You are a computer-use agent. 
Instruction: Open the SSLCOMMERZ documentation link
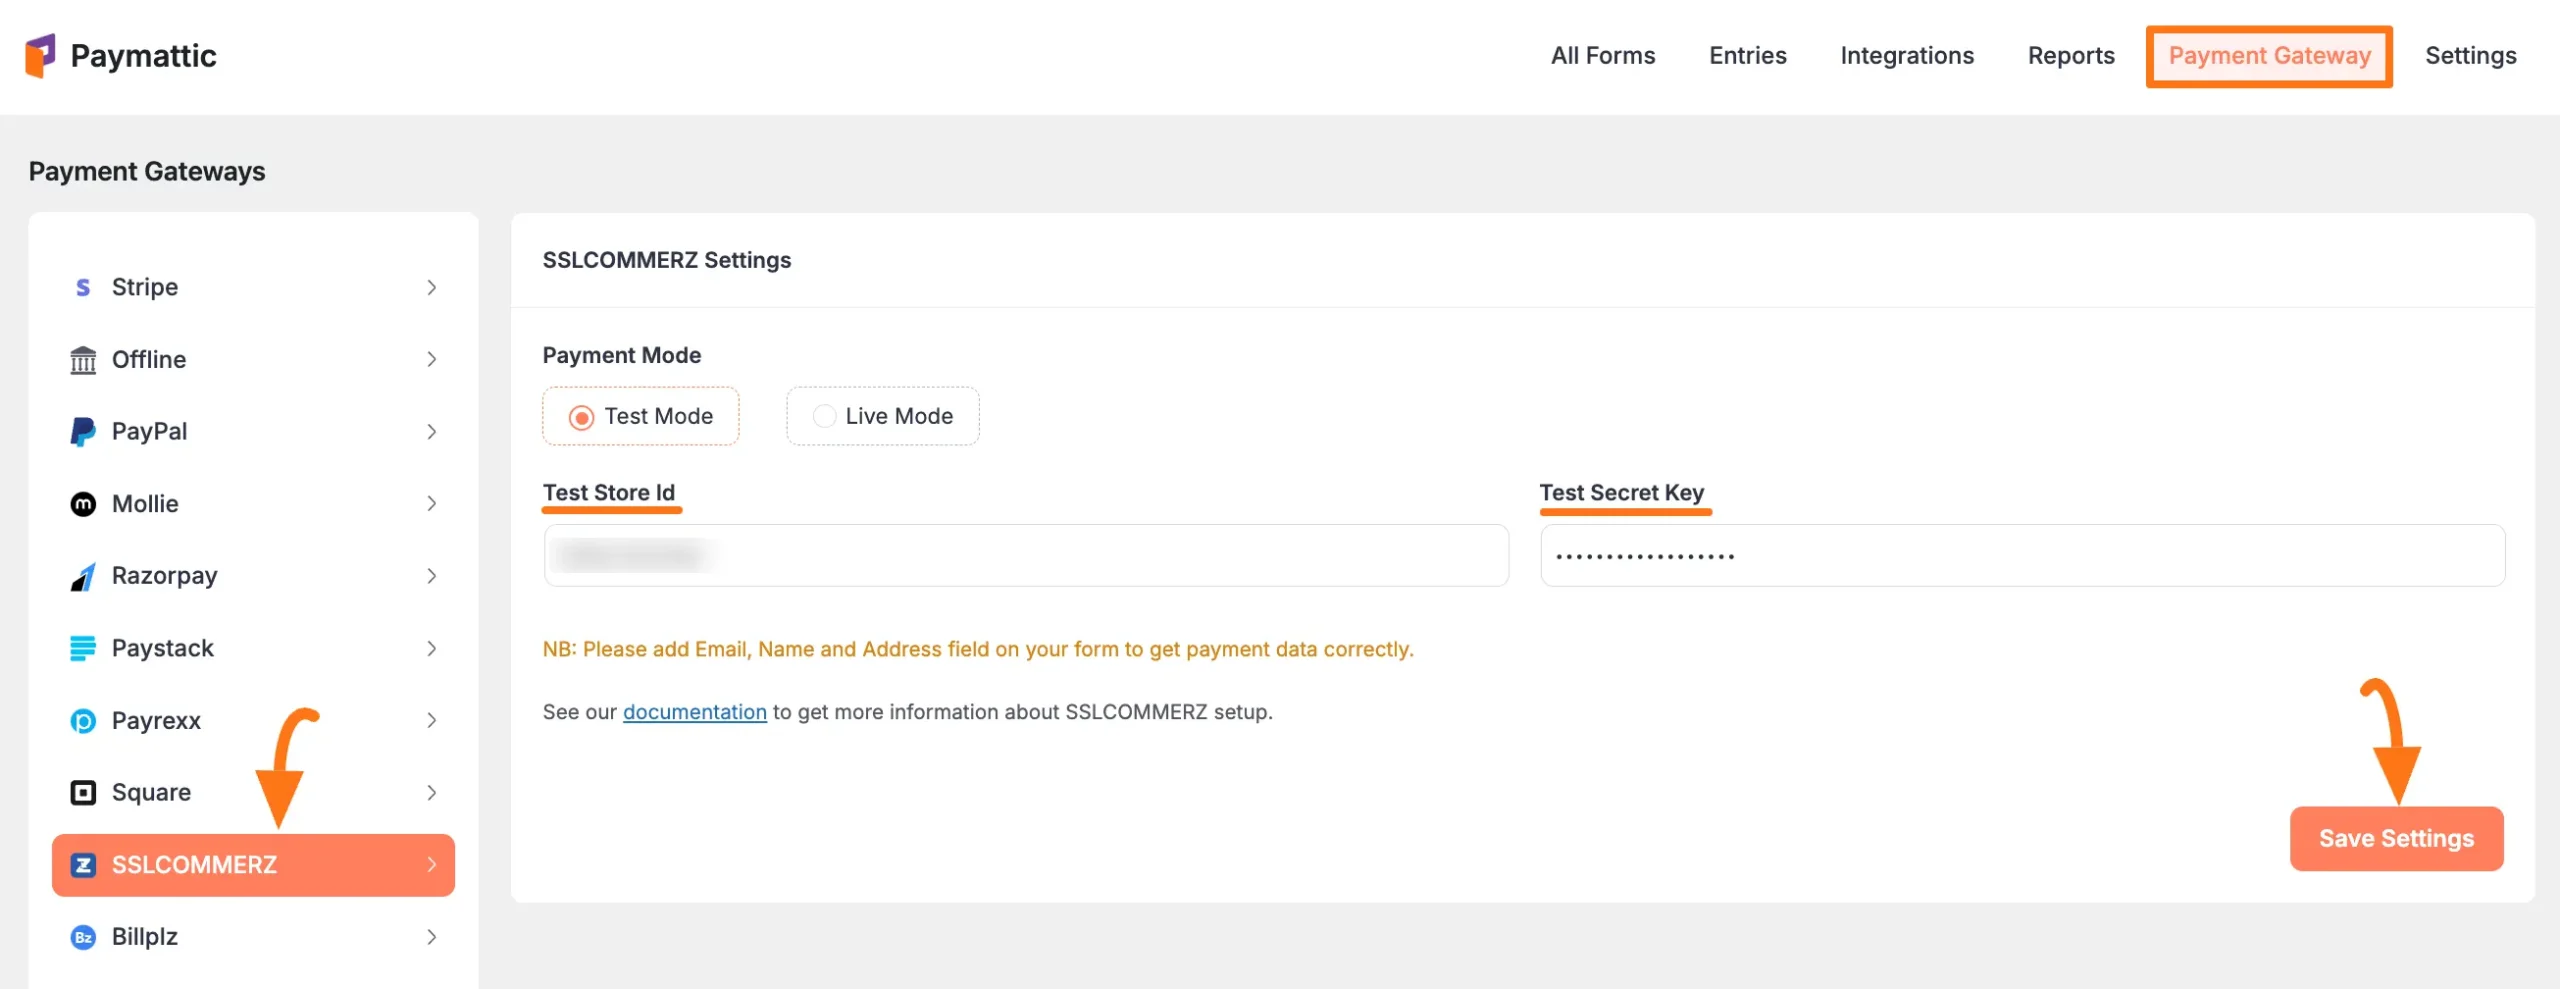(x=695, y=712)
